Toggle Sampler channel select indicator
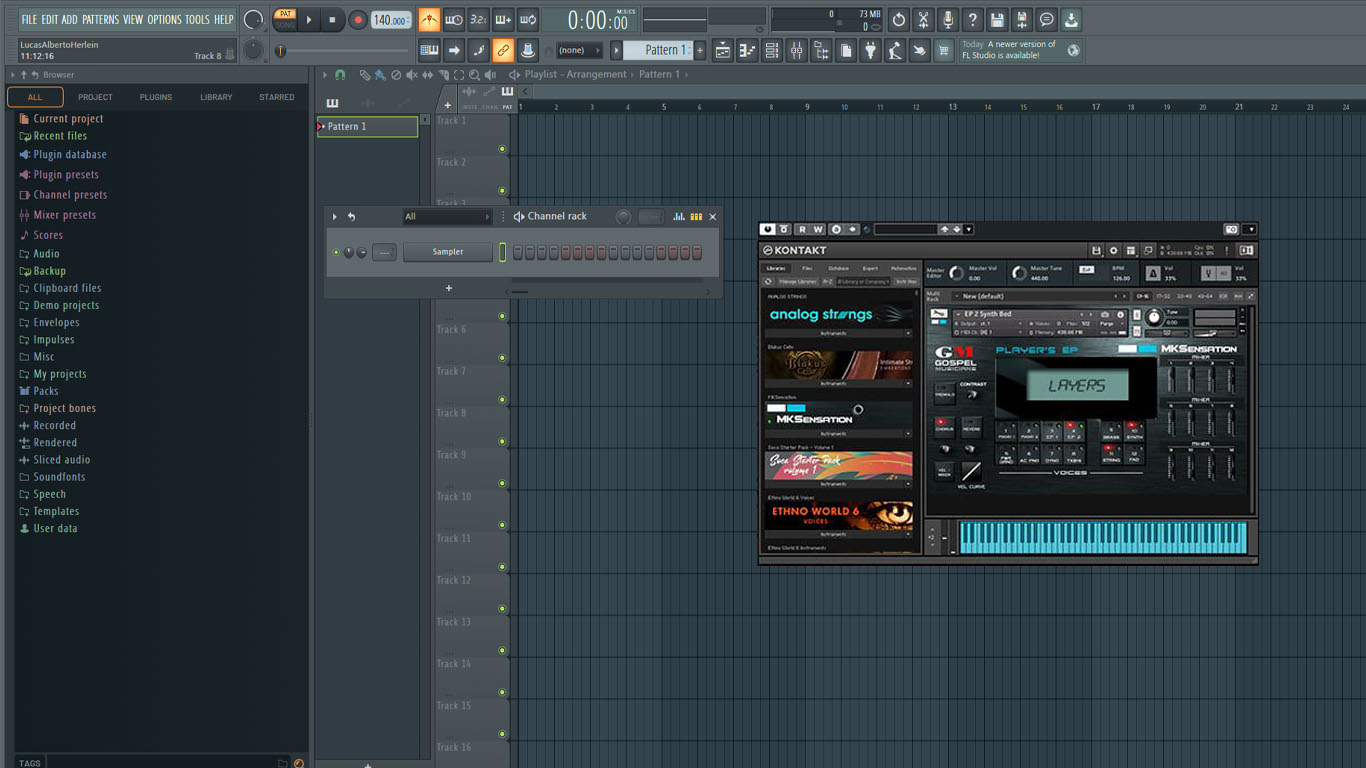The width and height of the screenshot is (1366, 768). coord(503,253)
